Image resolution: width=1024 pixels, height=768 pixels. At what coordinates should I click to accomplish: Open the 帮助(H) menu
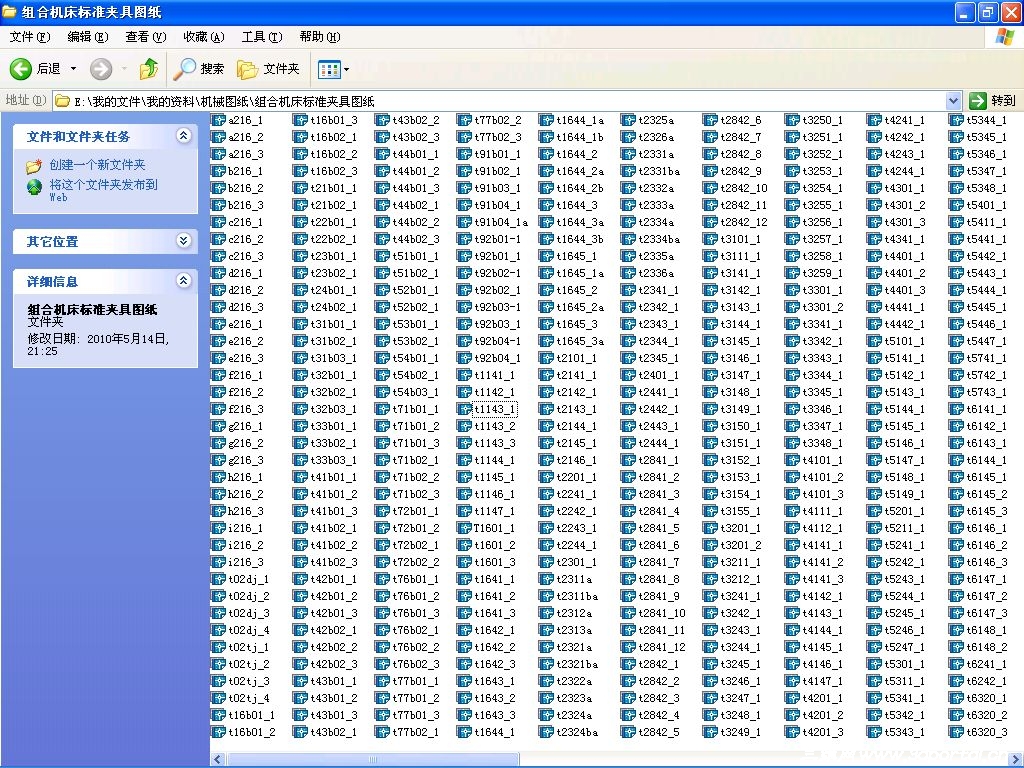coord(320,37)
